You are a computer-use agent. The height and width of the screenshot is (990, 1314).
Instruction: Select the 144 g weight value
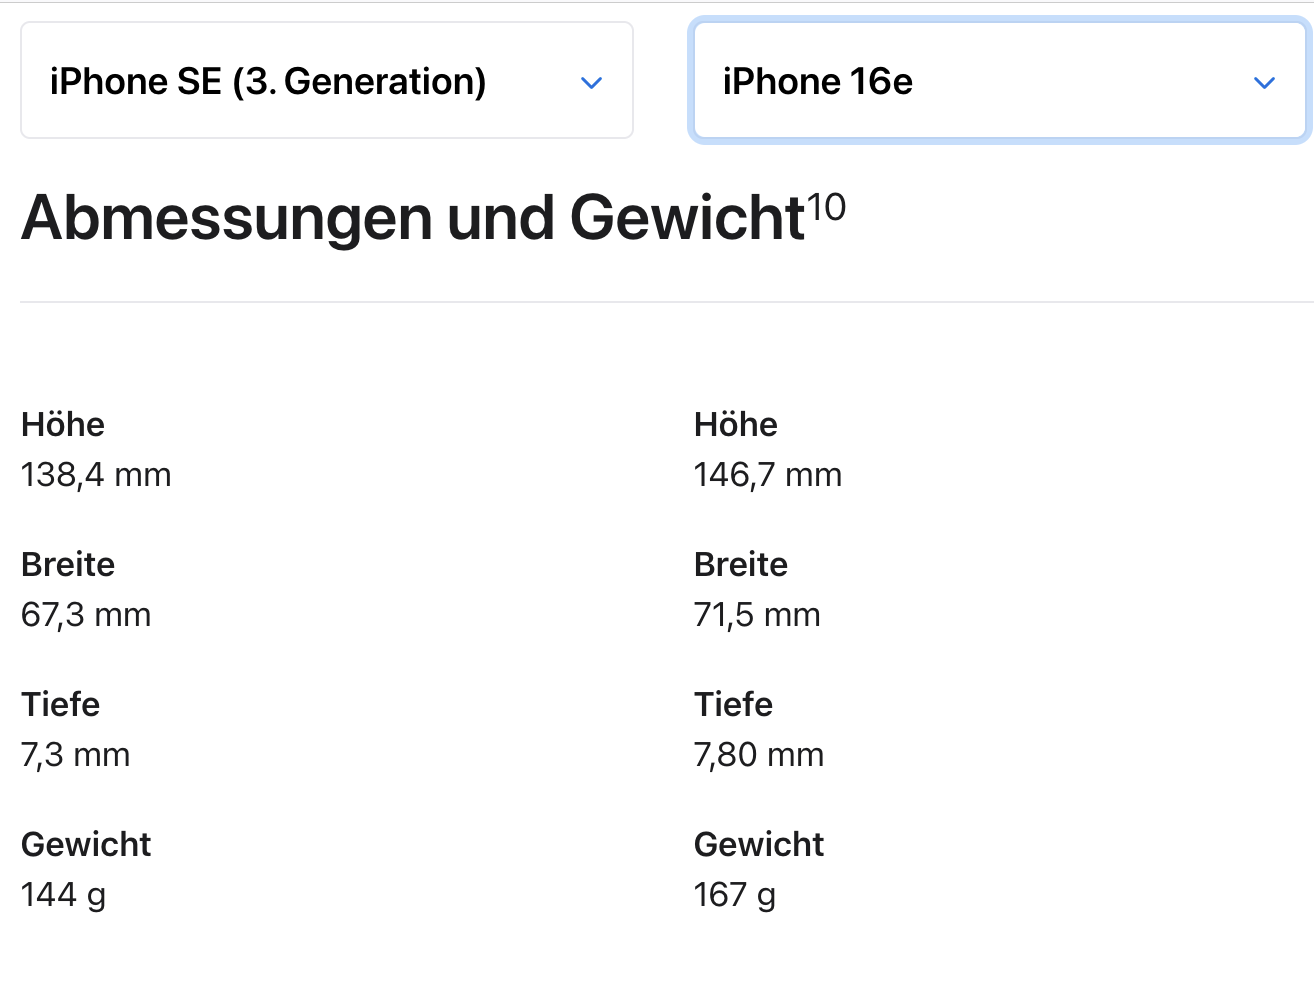click(x=63, y=894)
